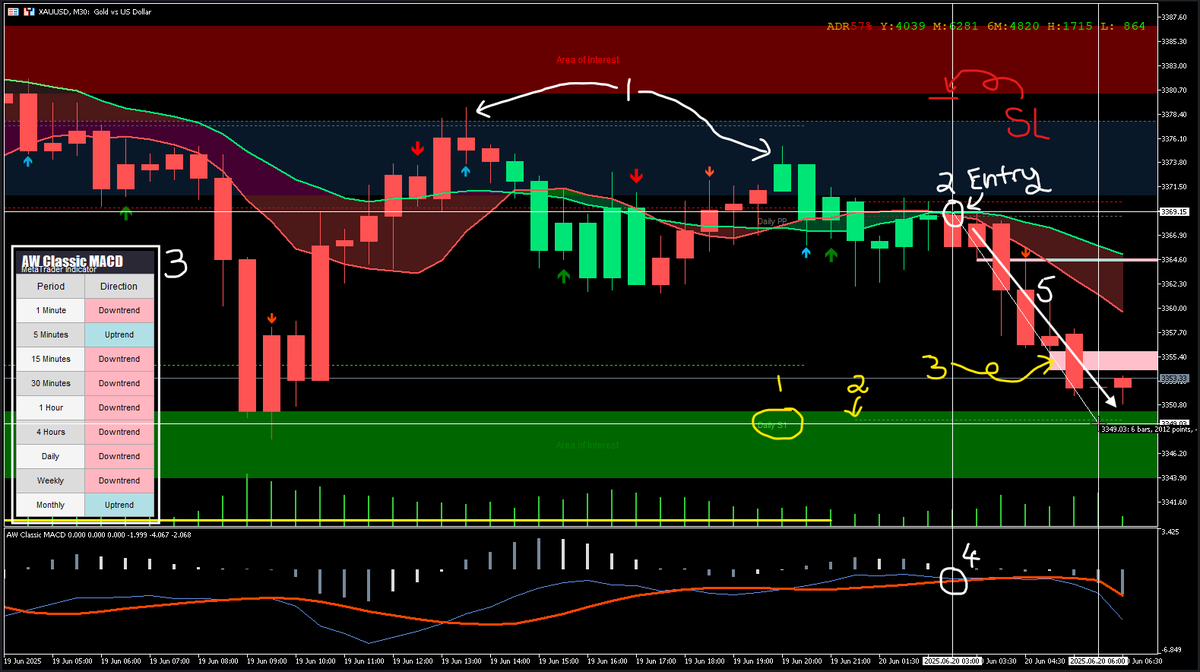
Task: Click the 3.425 MACD scale value
Action: (1172, 533)
